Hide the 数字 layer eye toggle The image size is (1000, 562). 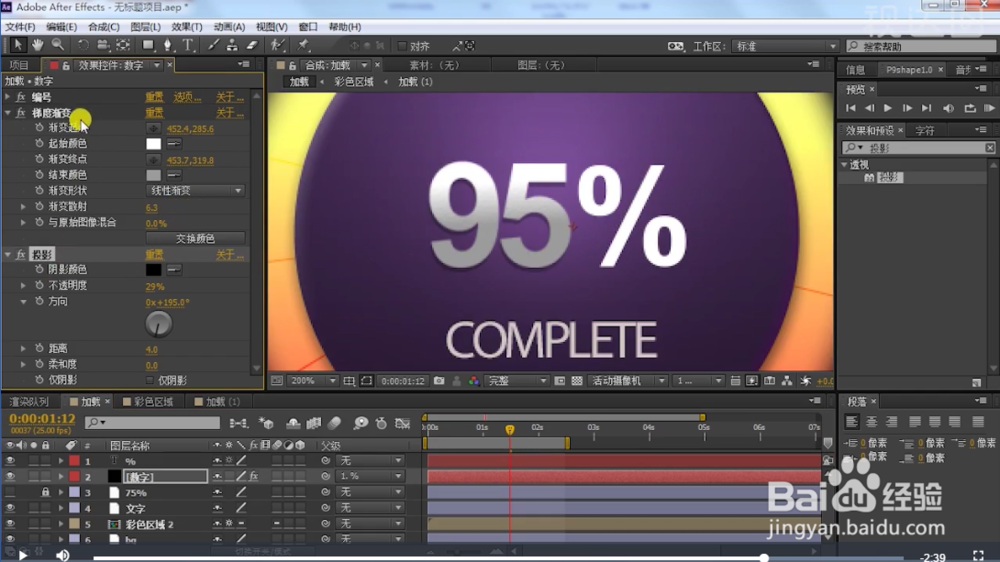(x=10, y=477)
